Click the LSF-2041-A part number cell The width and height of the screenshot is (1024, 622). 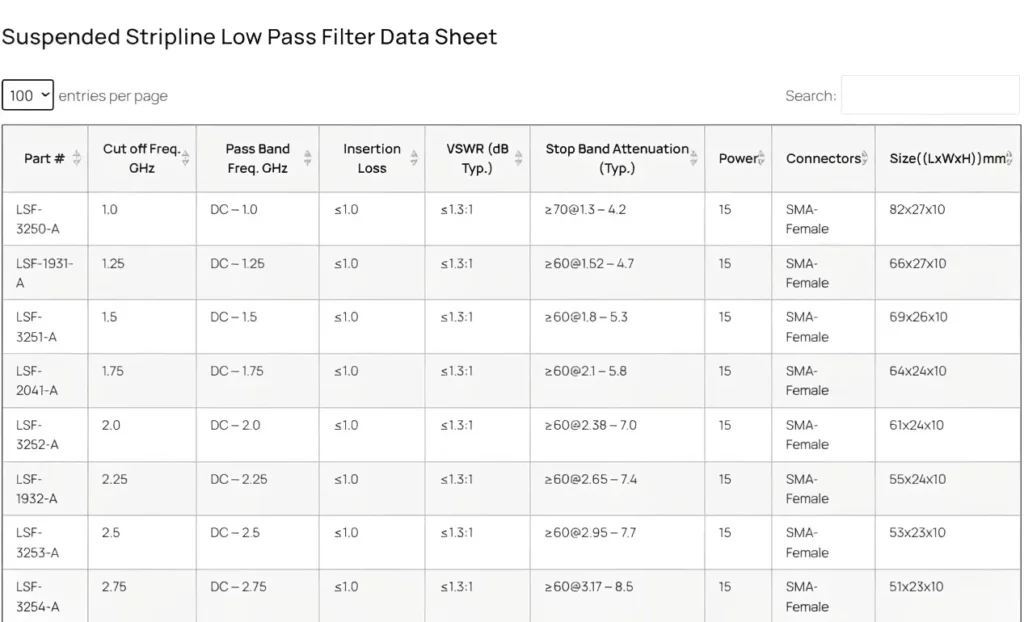(37, 381)
